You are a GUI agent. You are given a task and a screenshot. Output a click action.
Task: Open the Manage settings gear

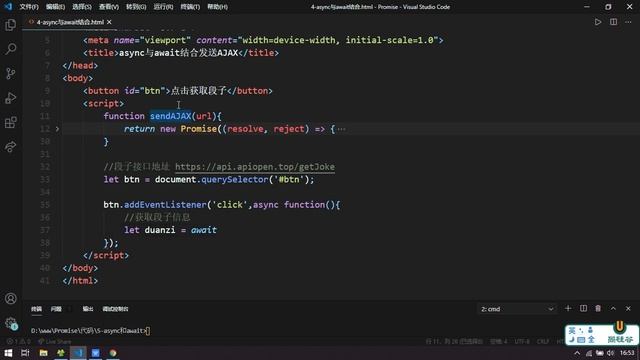tap(11, 323)
